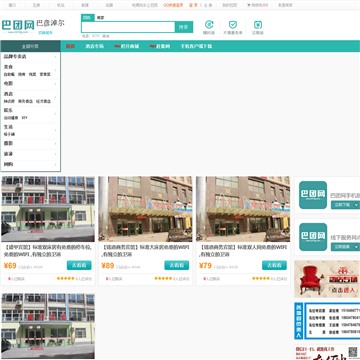Viewport: 360px width, 360px height.
Task: Click the 随时退 refund guarantee icon
Action: (209, 25)
